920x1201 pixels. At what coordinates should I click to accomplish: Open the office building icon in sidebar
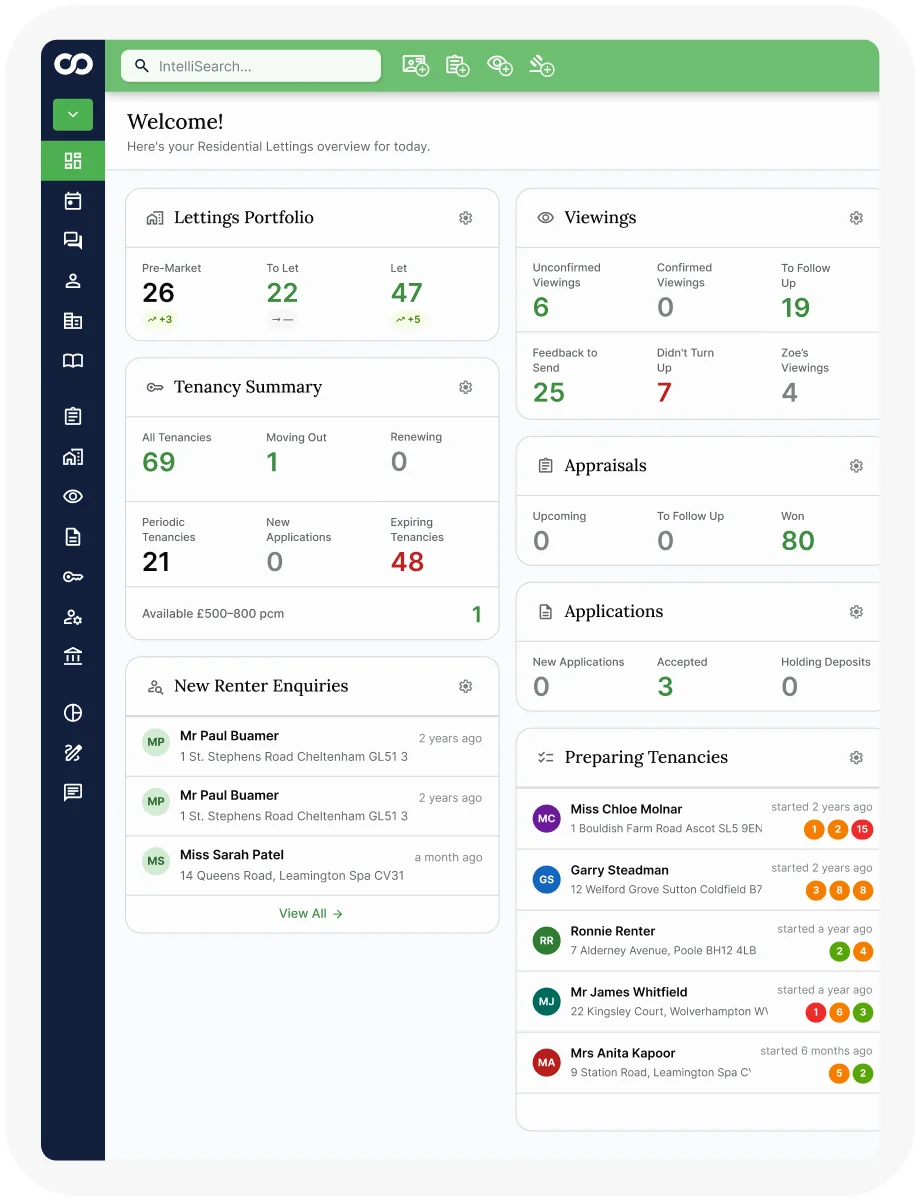click(73, 321)
